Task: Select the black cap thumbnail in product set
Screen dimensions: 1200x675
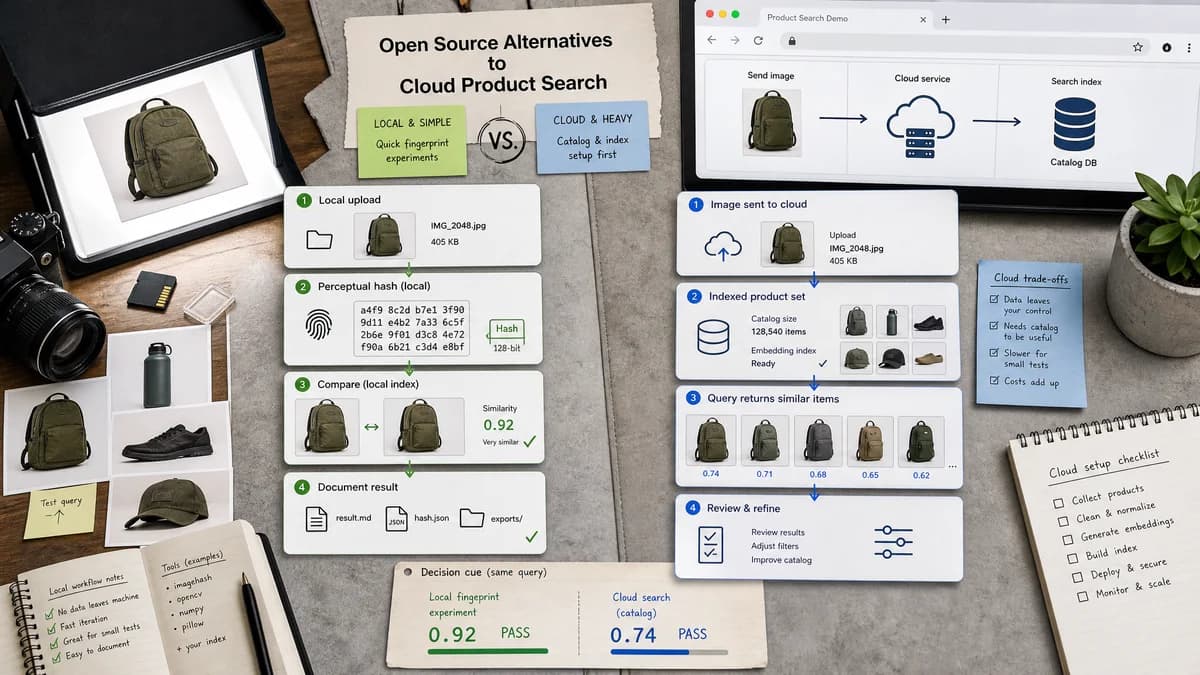Action: 892,358
